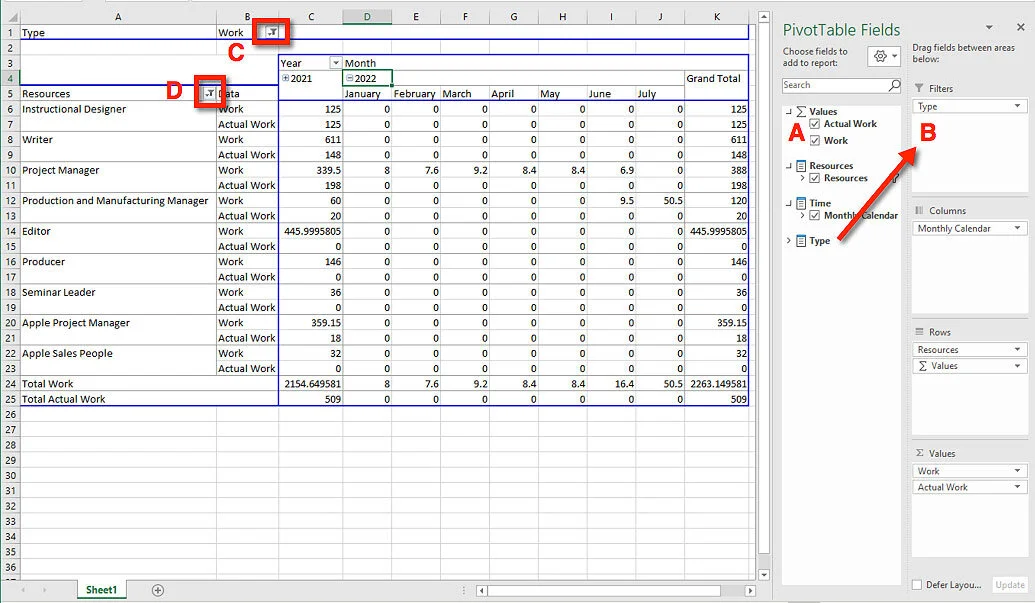The width and height of the screenshot is (1035, 603).
Task: Select the Grand Total header cell
Action: pos(717,79)
